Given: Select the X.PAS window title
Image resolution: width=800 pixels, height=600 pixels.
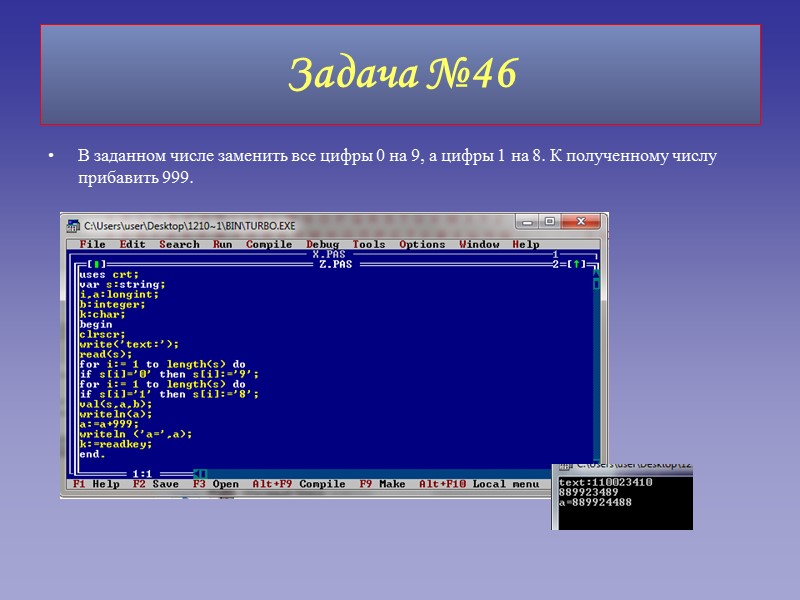Looking at the screenshot, I should click(329, 254).
